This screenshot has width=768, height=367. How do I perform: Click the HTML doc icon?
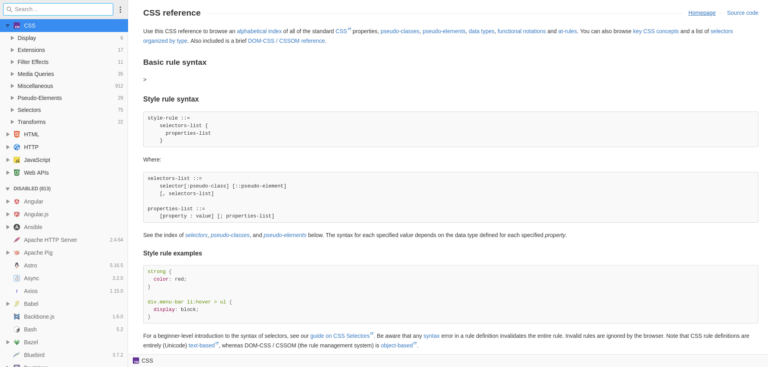pyautogui.click(x=17, y=134)
